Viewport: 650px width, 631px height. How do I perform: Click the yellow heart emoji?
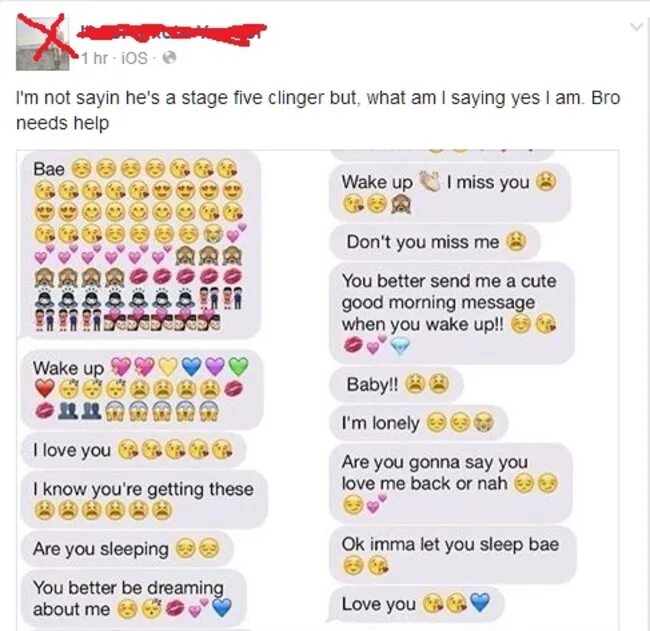[x=168, y=366]
